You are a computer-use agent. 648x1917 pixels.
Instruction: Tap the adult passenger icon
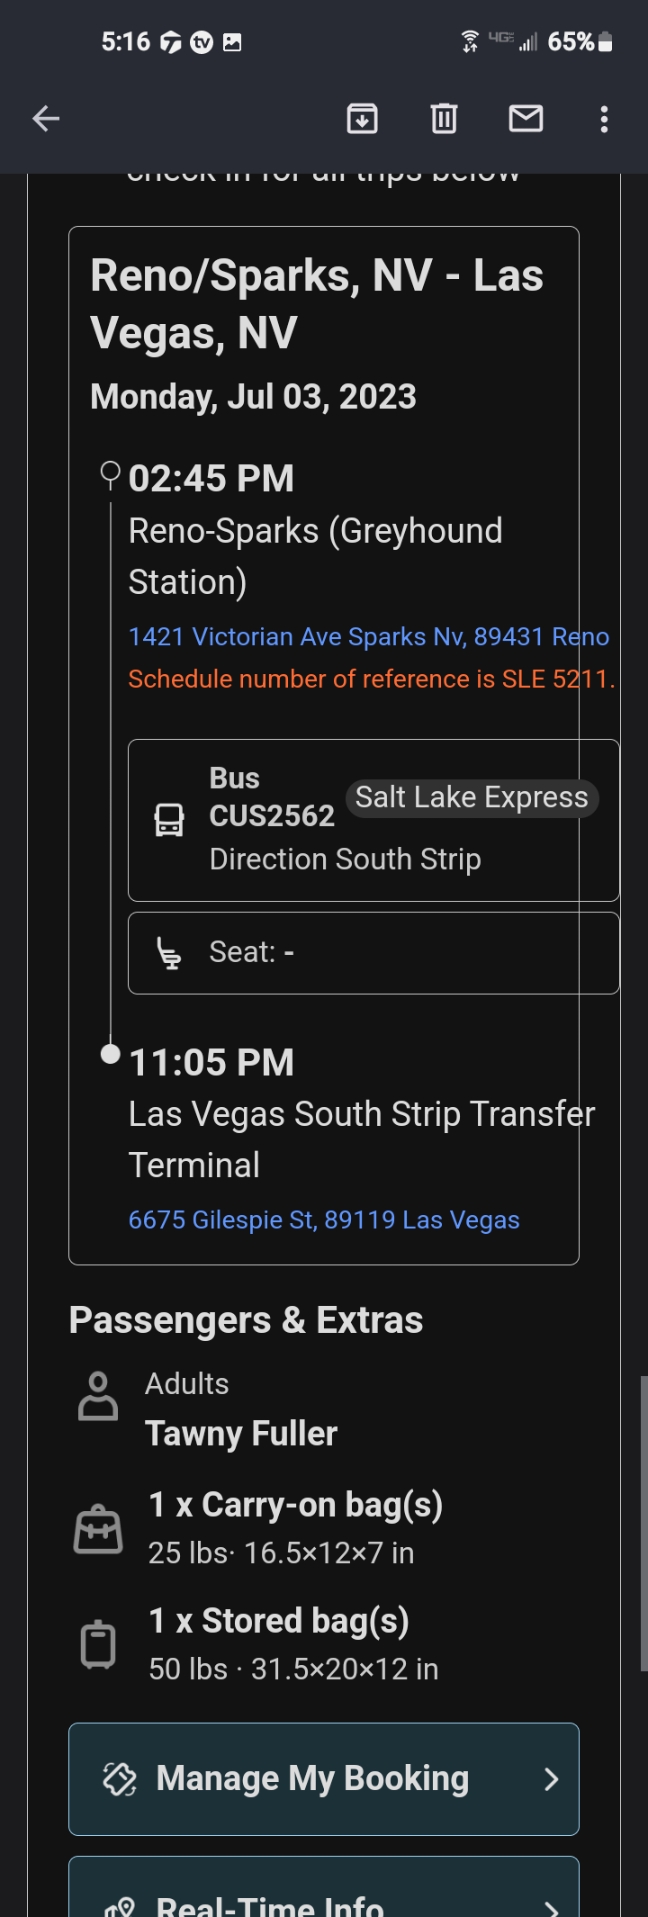(x=98, y=1396)
